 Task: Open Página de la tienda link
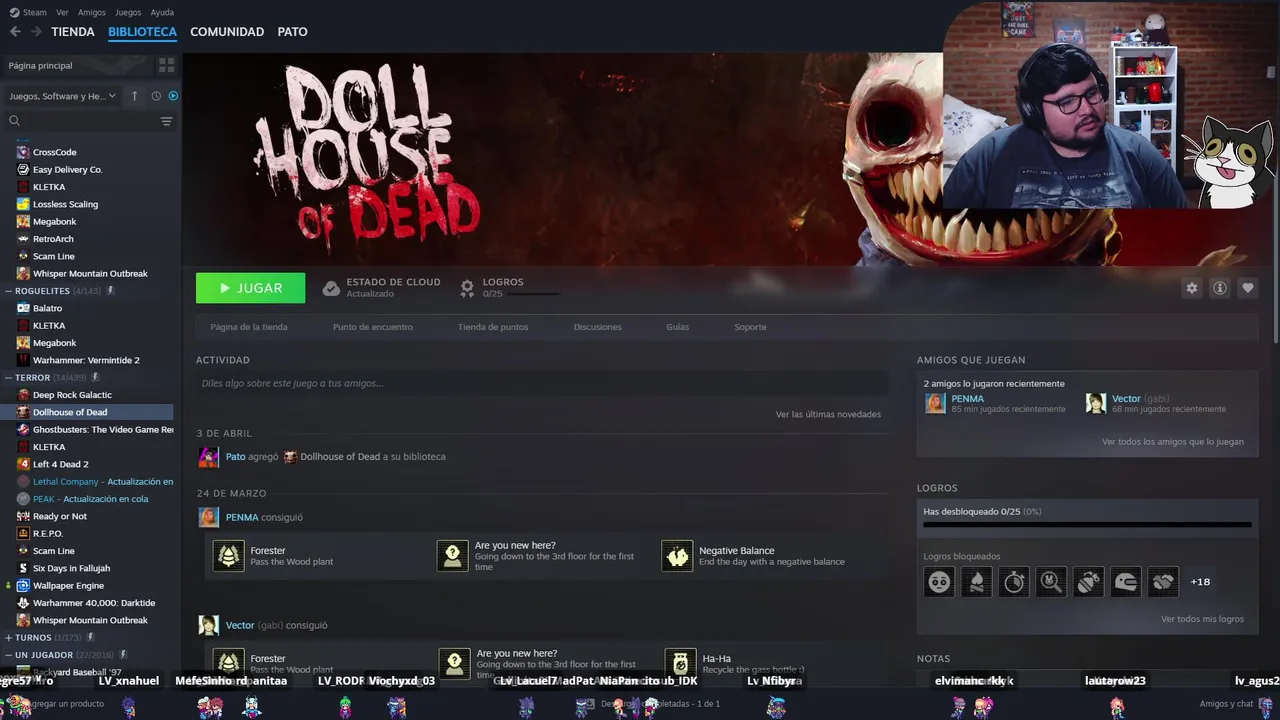pos(249,327)
